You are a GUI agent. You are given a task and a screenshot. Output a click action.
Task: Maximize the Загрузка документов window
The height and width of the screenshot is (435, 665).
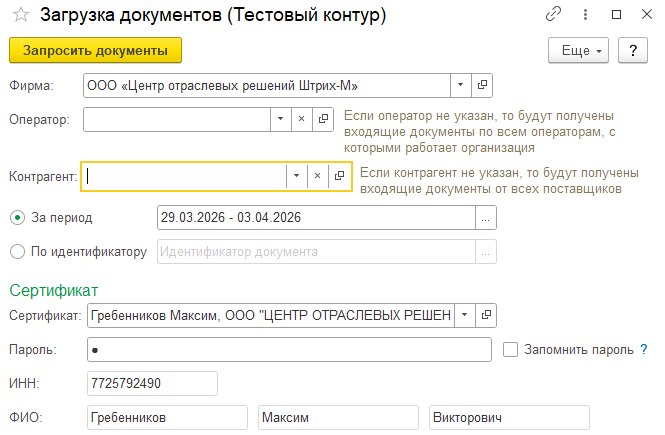click(617, 14)
